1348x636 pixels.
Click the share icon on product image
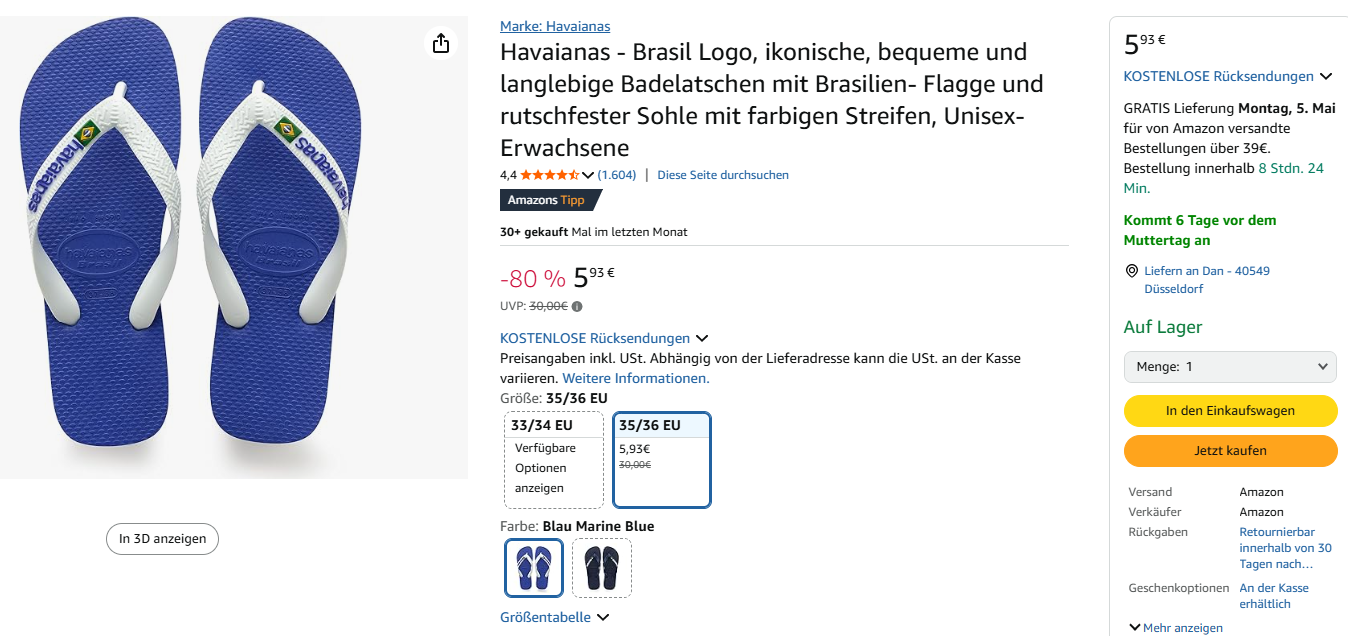441,43
